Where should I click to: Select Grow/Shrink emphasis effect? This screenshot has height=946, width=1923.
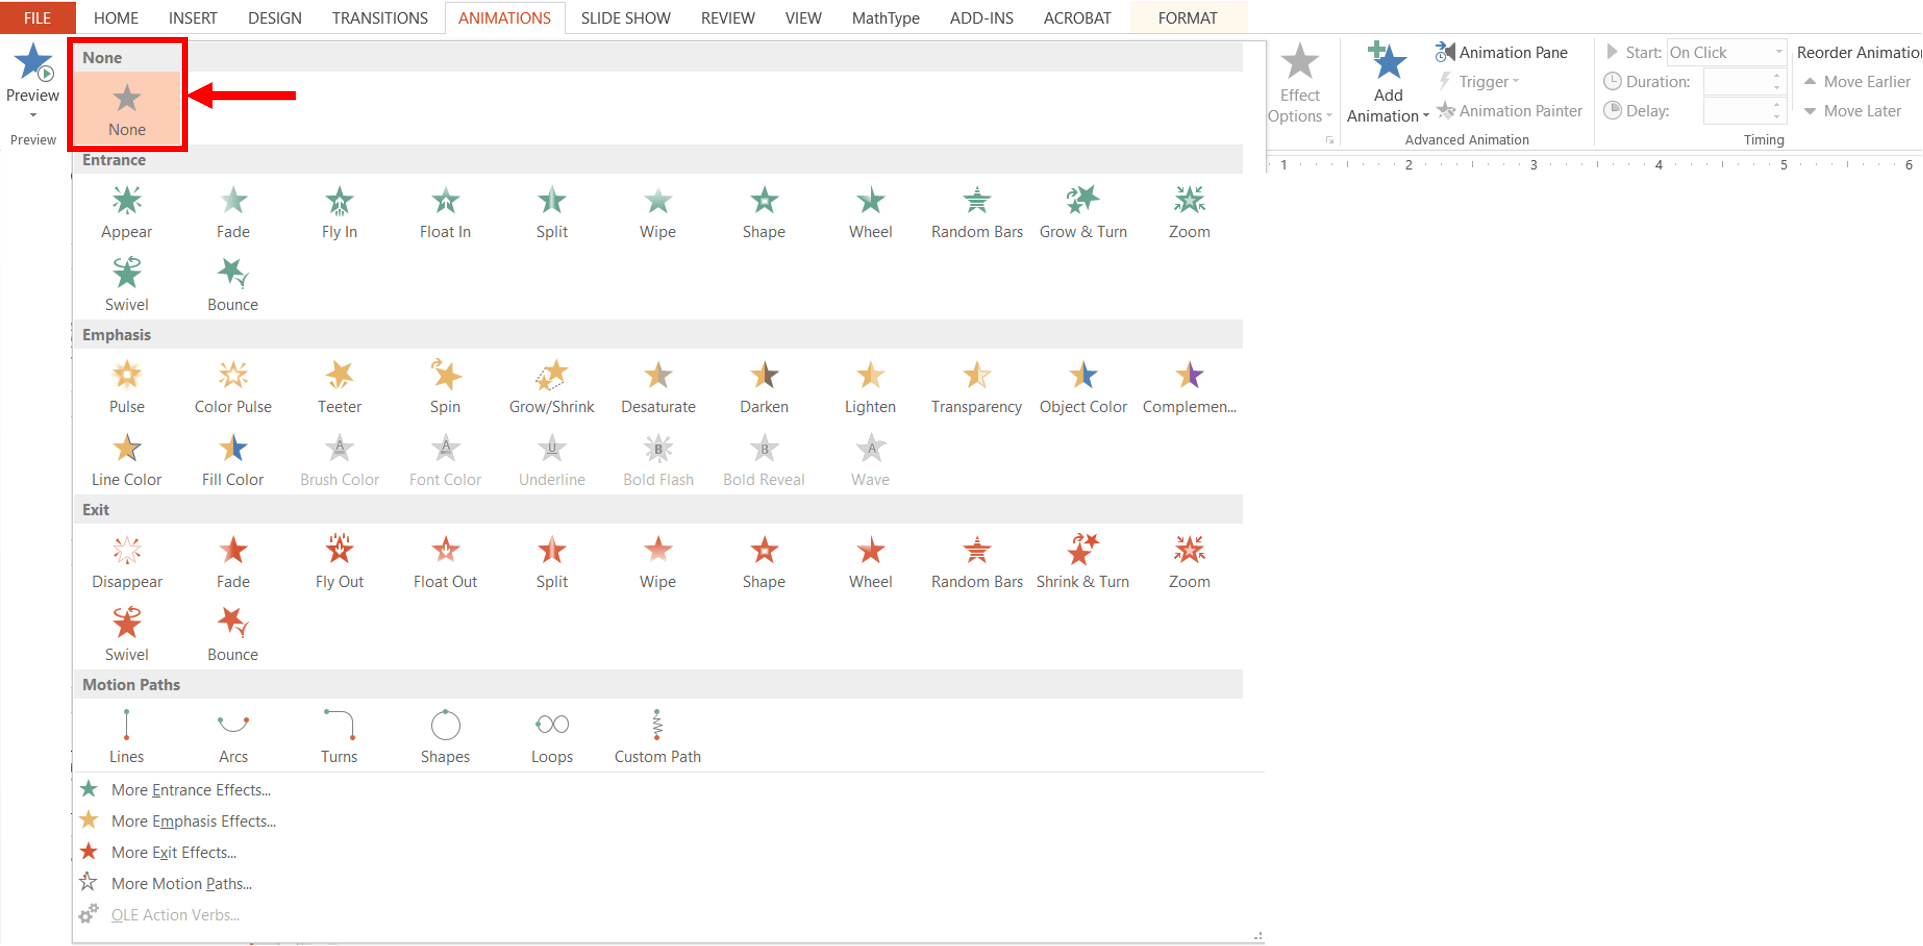point(551,388)
